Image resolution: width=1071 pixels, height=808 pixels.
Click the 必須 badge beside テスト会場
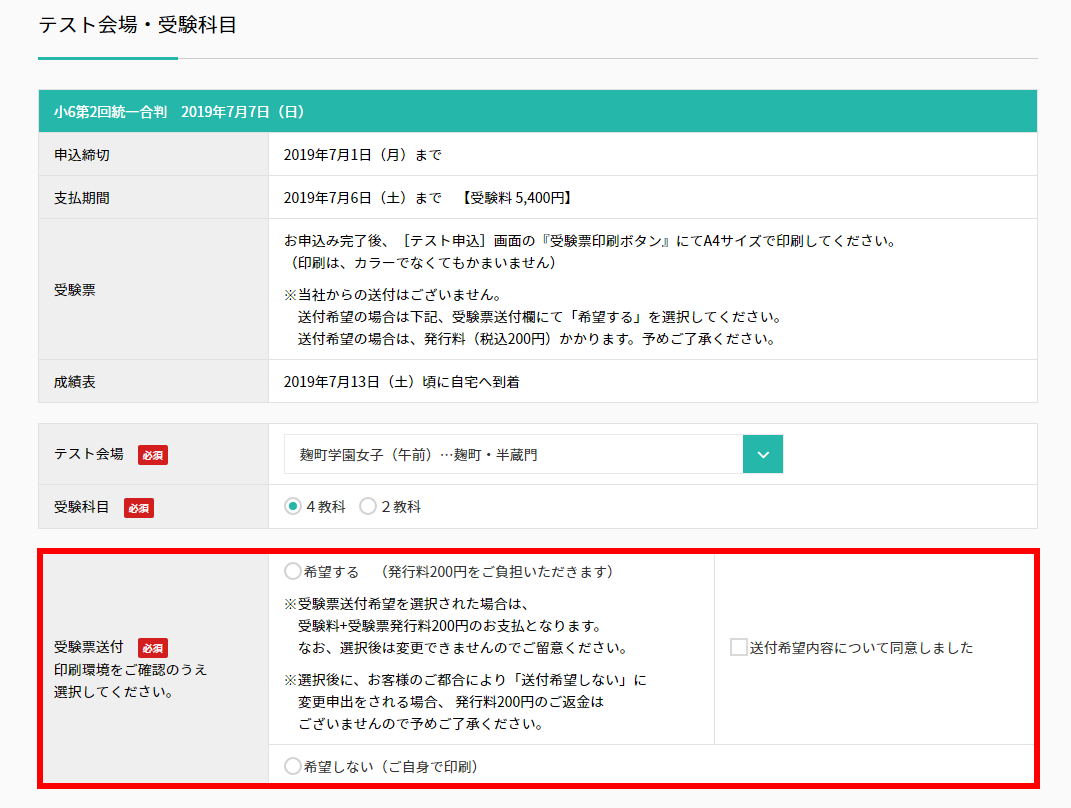tap(153, 455)
